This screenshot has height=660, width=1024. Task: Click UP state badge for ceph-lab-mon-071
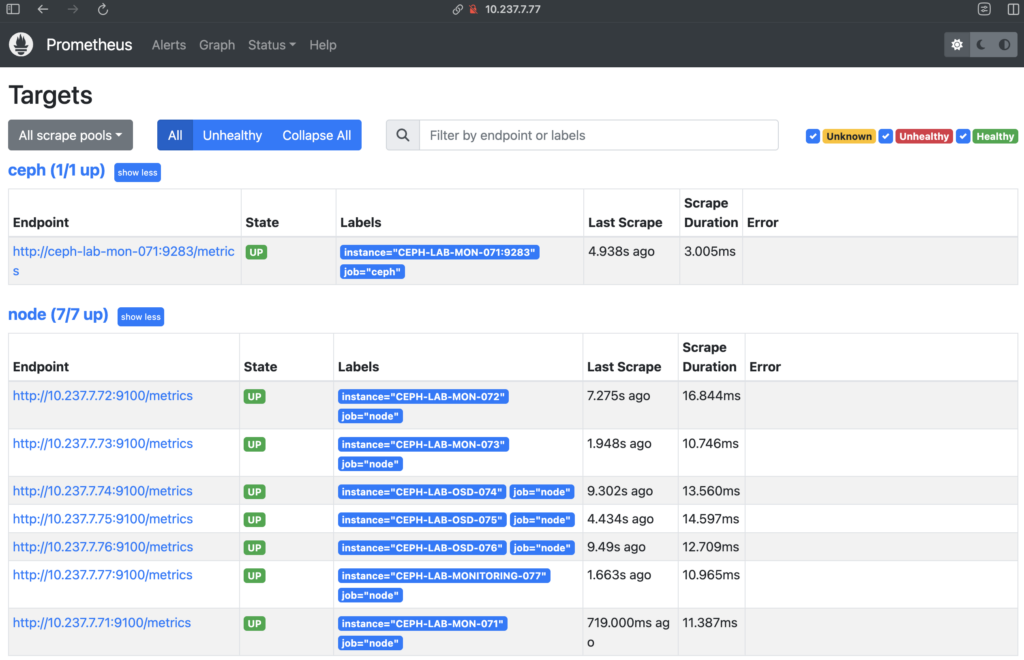(x=256, y=252)
